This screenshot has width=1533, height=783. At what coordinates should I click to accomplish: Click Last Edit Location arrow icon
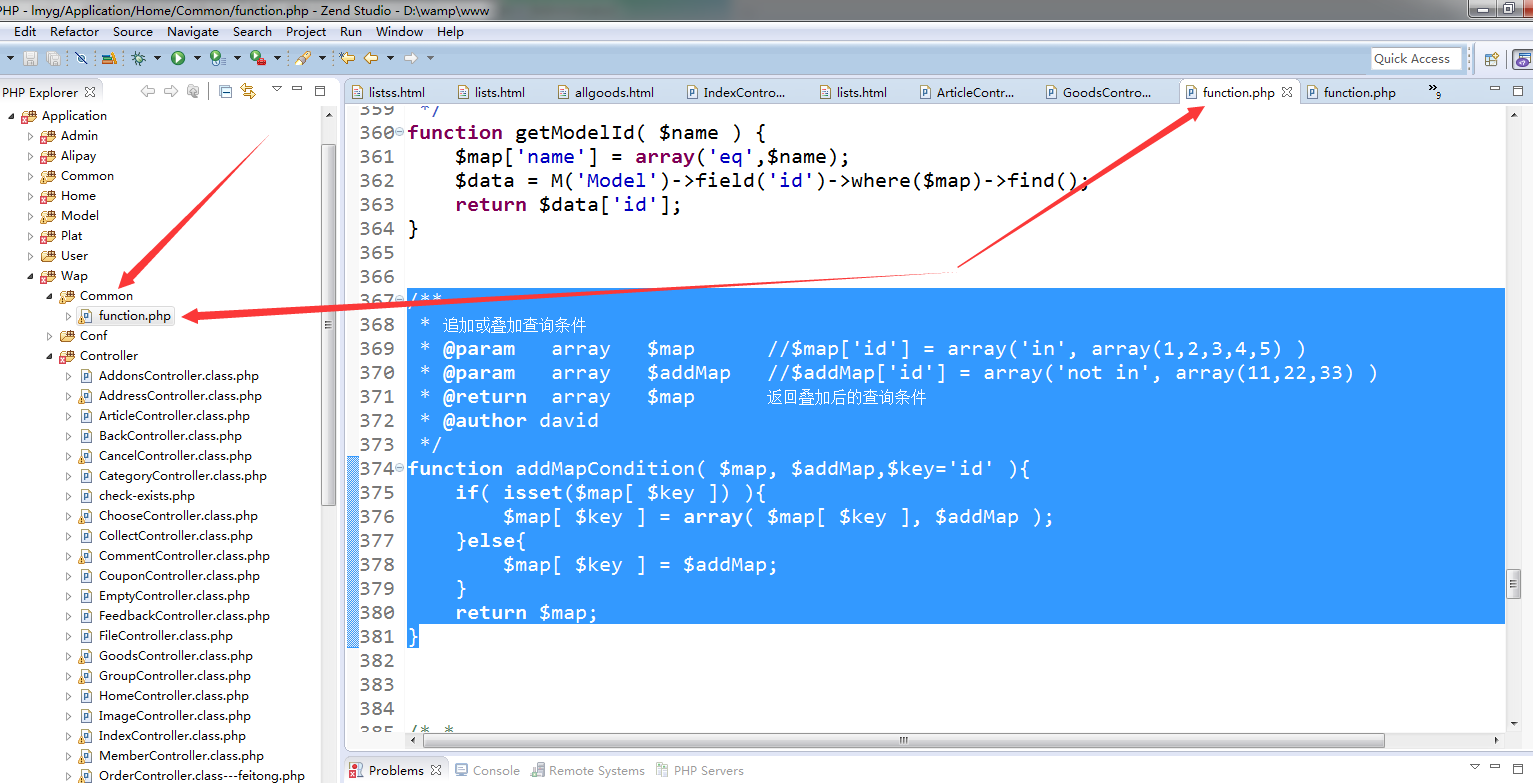(347, 58)
